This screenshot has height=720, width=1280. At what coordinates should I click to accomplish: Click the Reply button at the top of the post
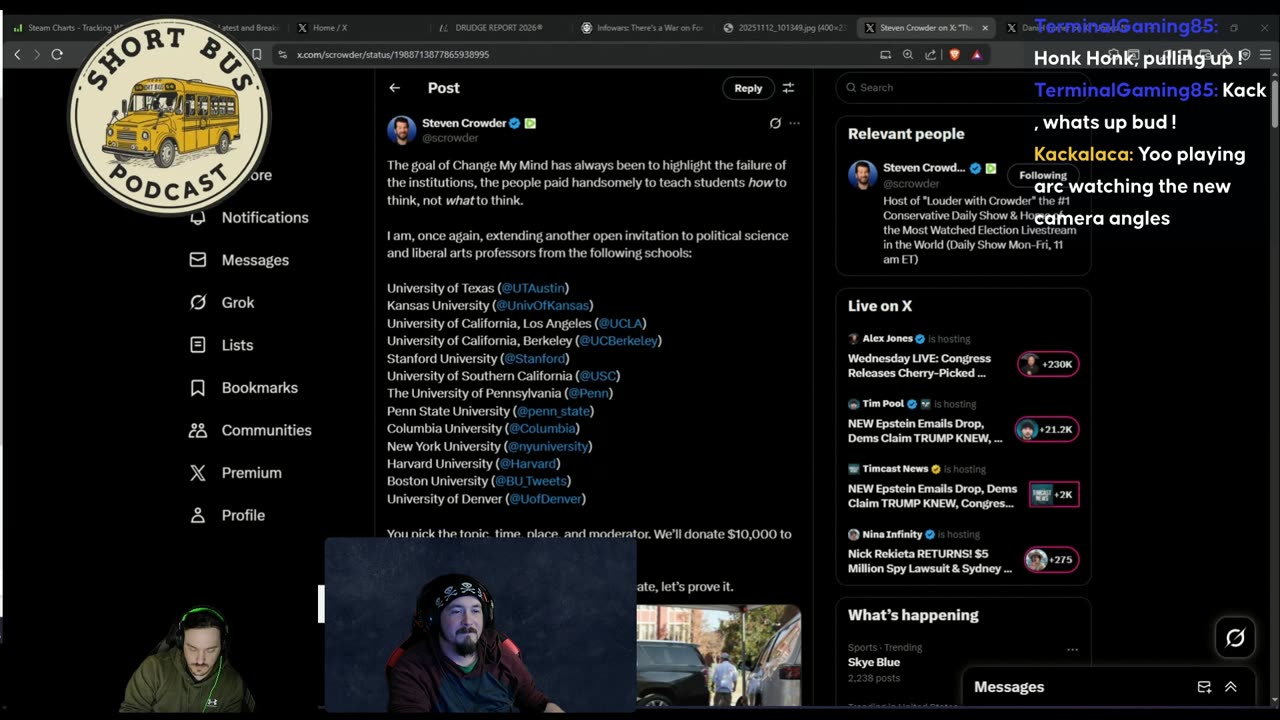tap(748, 88)
